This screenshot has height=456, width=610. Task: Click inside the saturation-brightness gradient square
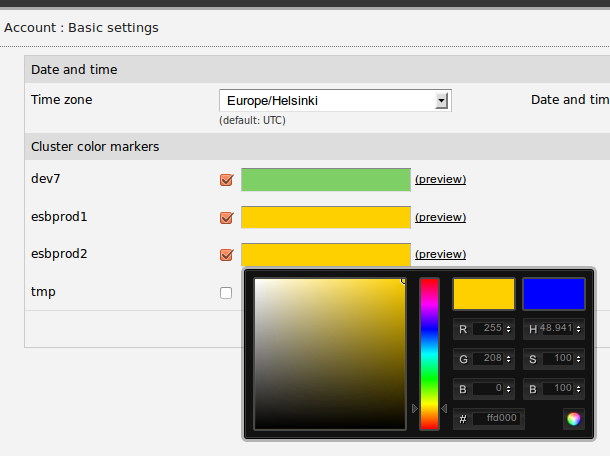329,353
